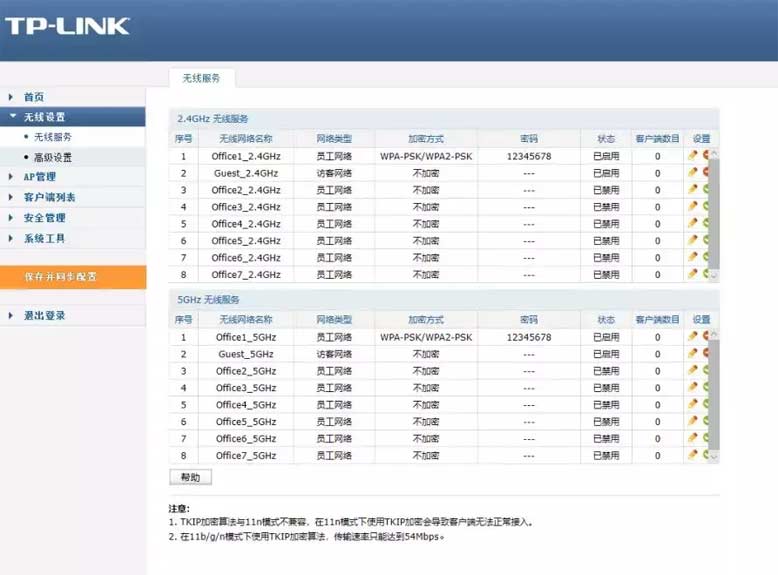
Task: Edit the Office1_2.4GHz network with the pencil icon
Action: point(693,155)
